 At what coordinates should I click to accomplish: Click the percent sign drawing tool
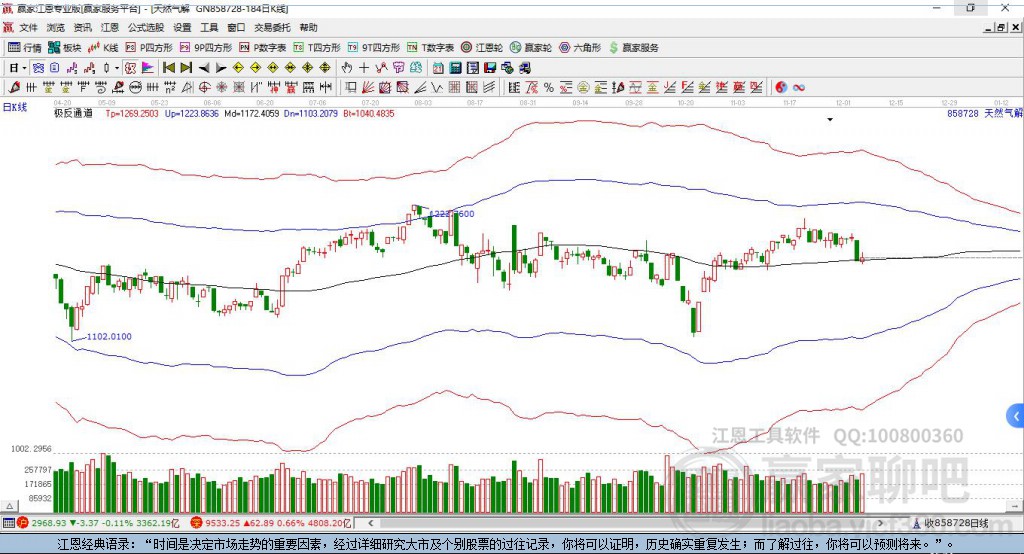pos(549,88)
